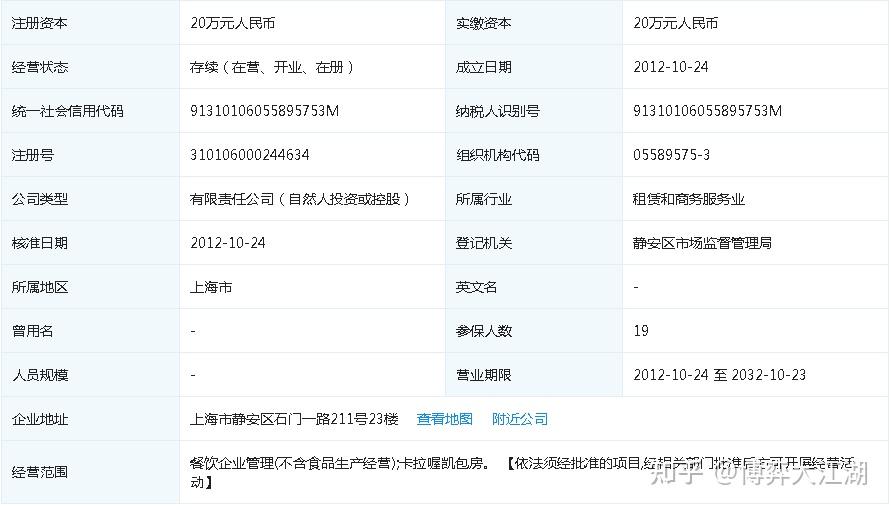Screen dimensions: 891x510
Task: Click the 实缴资本 value cell
Action: click(x=676, y=23)
